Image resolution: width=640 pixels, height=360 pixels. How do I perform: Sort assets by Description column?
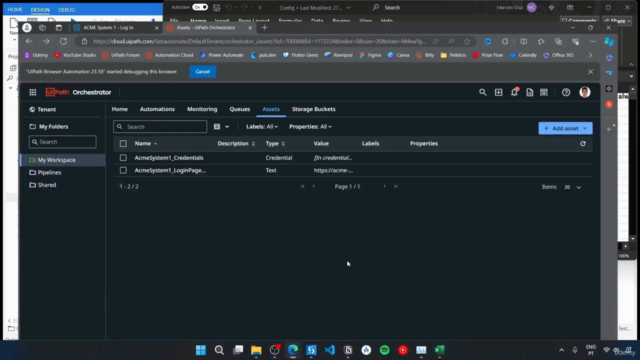click(x=236, y=144)
